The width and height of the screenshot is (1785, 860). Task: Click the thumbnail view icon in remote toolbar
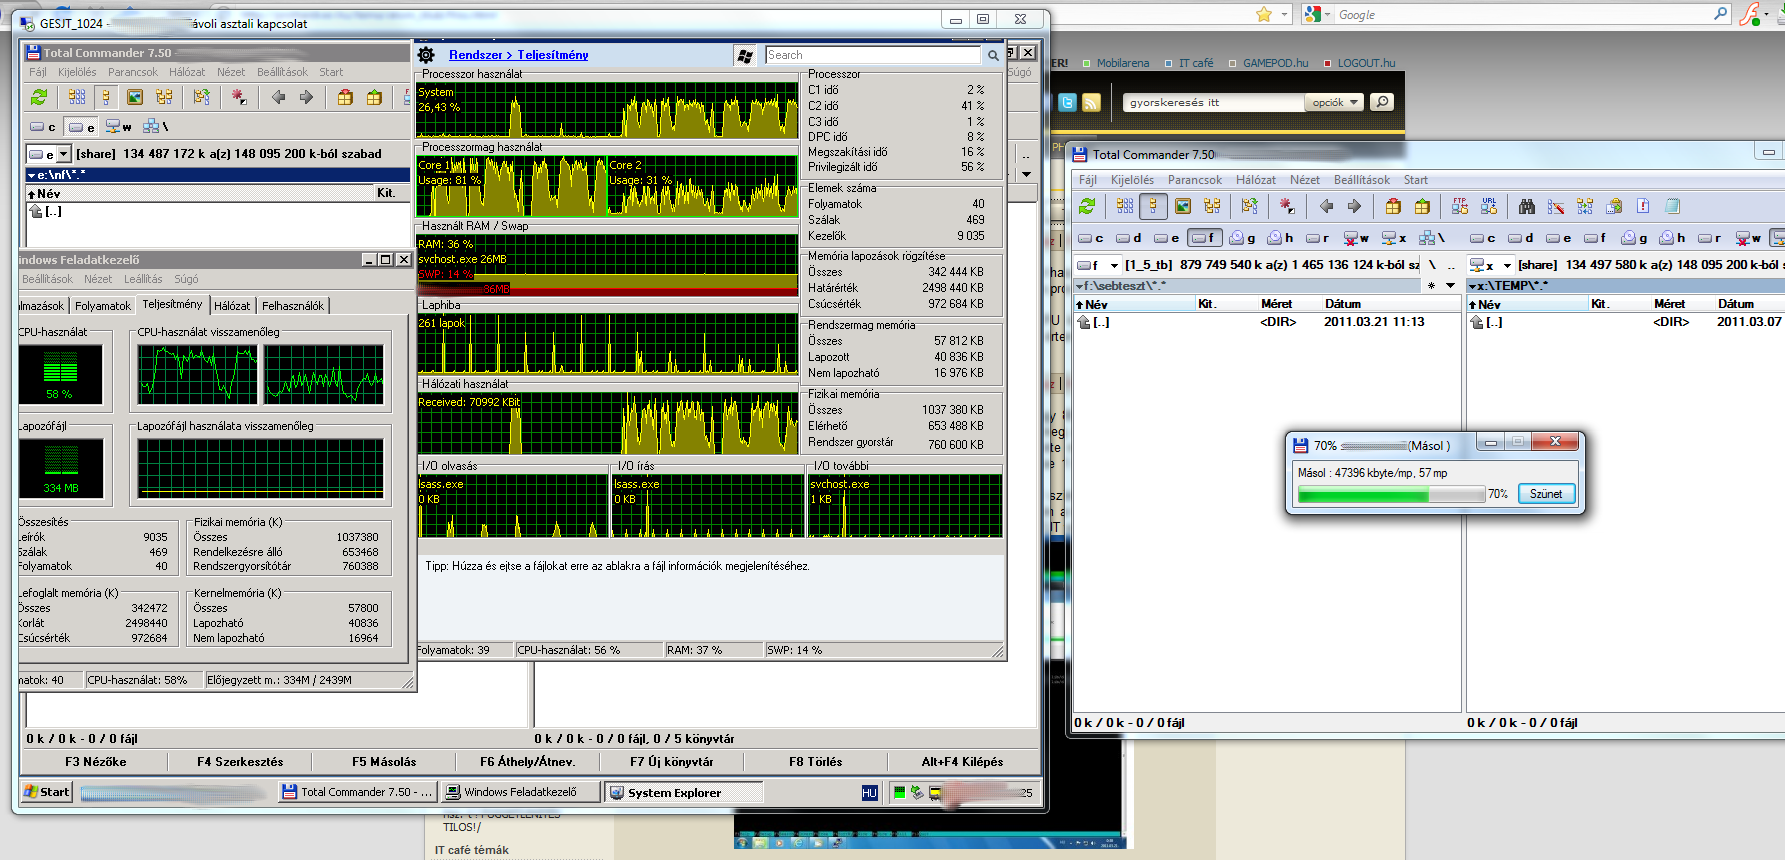pyautogui.click(x=135, y=97)
